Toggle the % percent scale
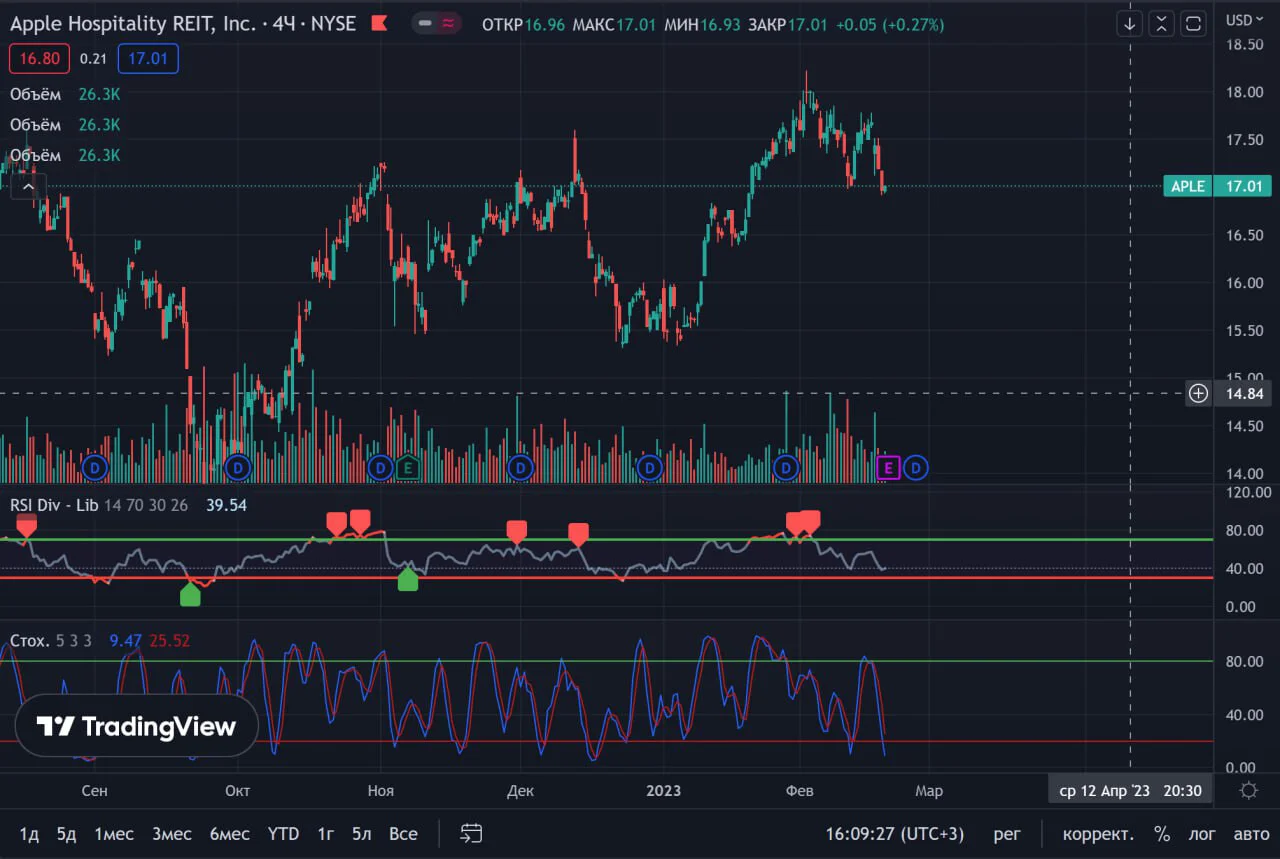This screenshot has width=1280, height=859. point(1162,834)
